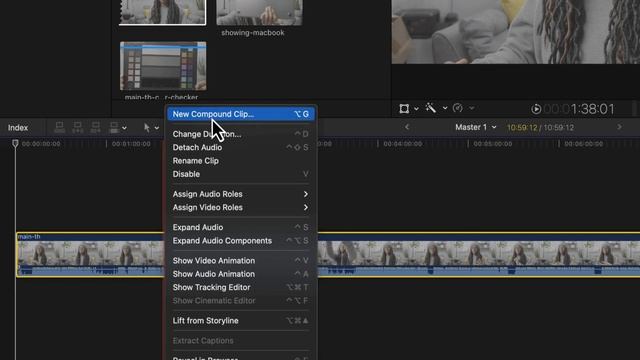Screen dimensions: 640x360
Task: Click the Transform tool icon in viewer
Action: point(404,109)
